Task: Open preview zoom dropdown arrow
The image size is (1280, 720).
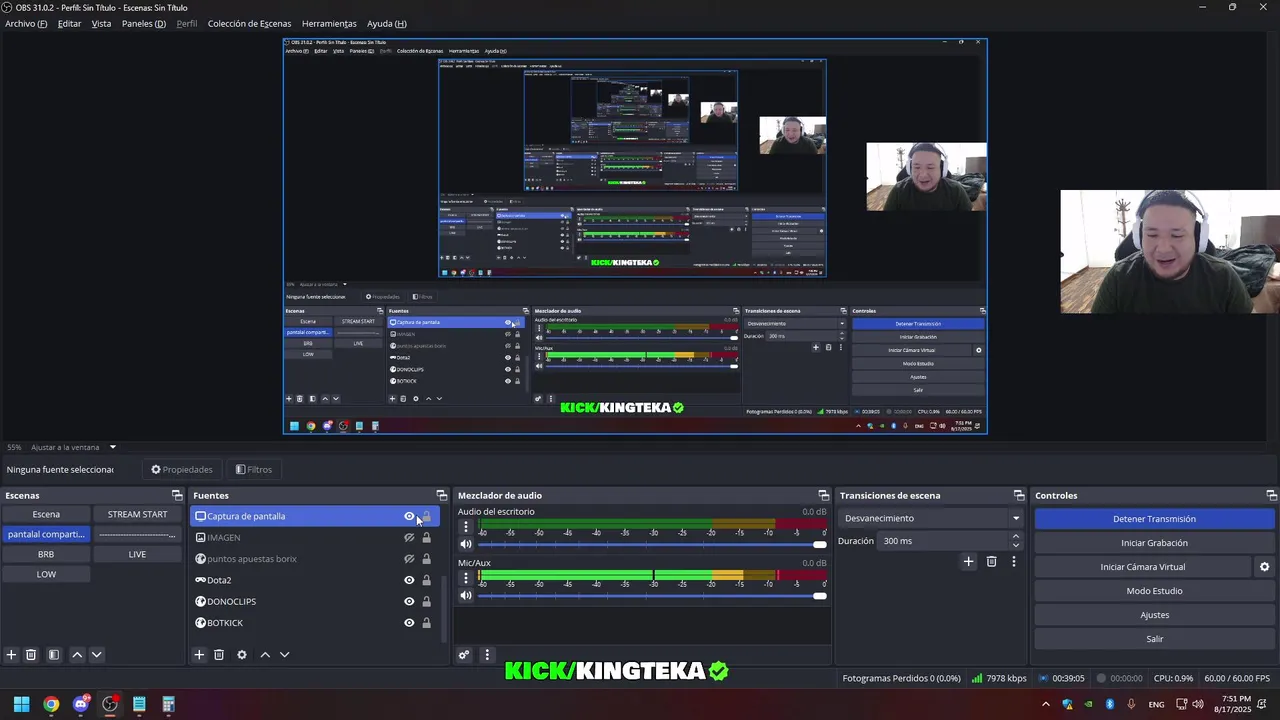Action: [113, 447]
